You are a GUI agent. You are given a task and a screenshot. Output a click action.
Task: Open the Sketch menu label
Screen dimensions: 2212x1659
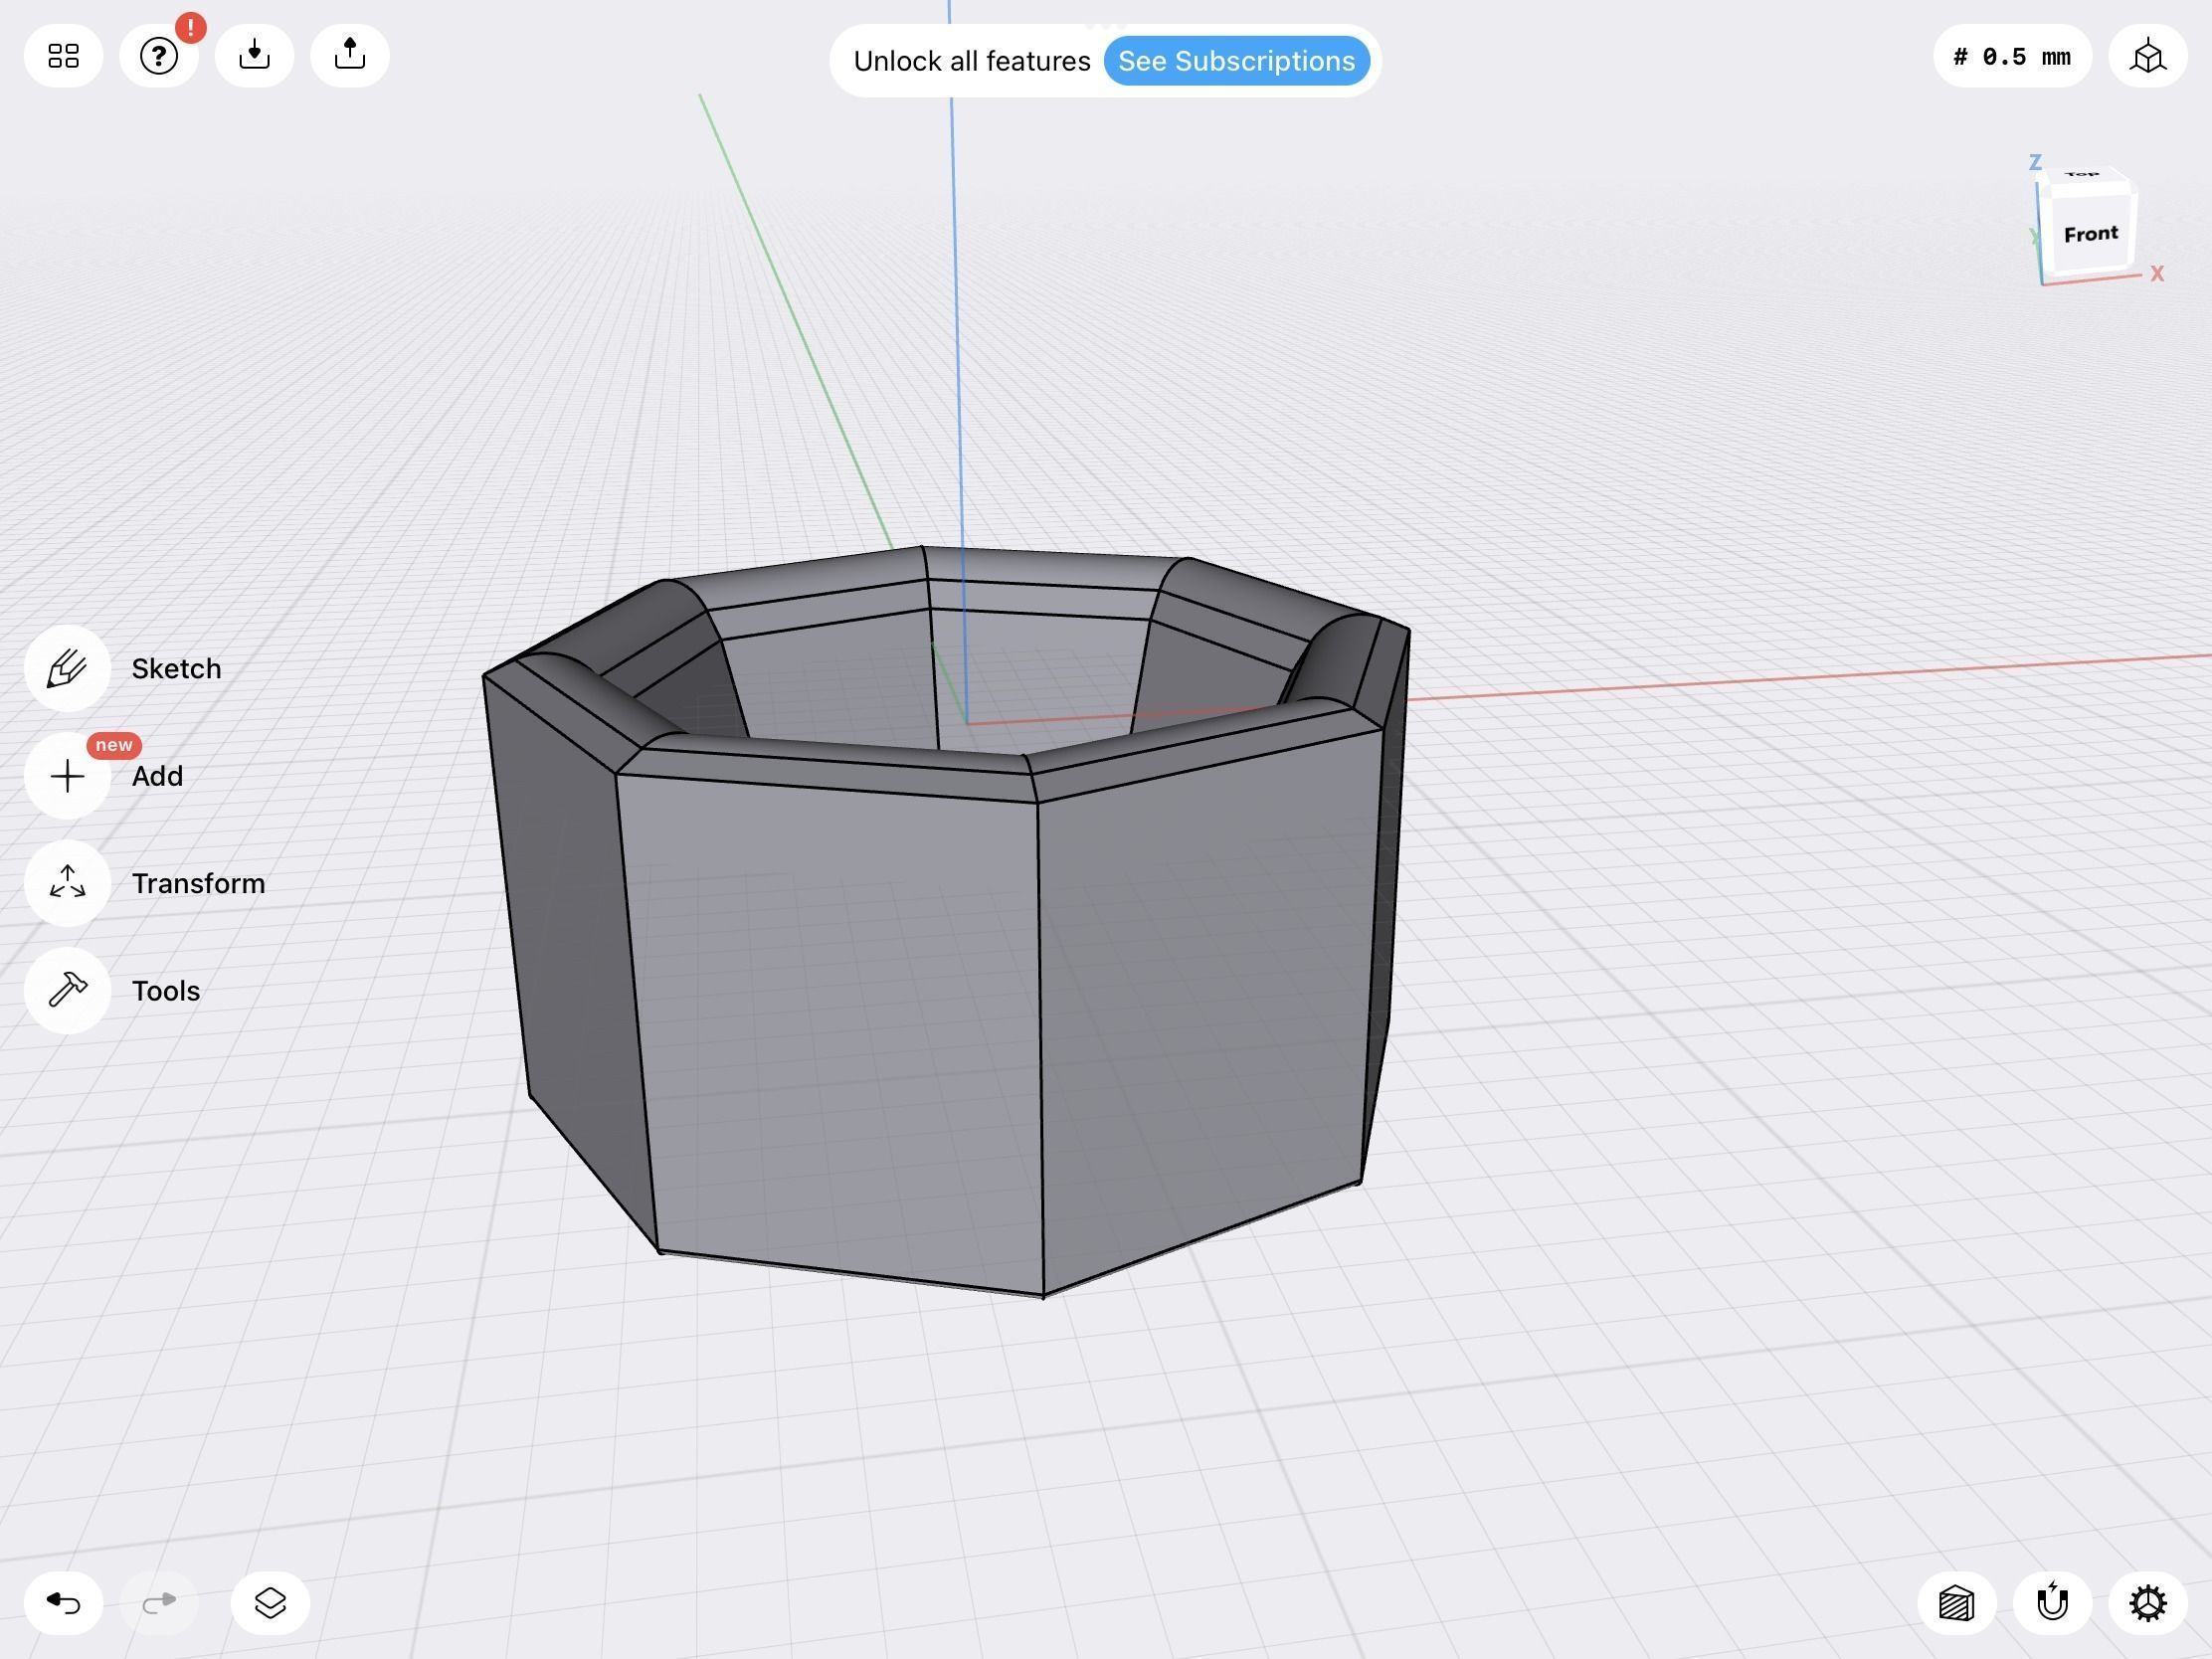pos(176,668)
